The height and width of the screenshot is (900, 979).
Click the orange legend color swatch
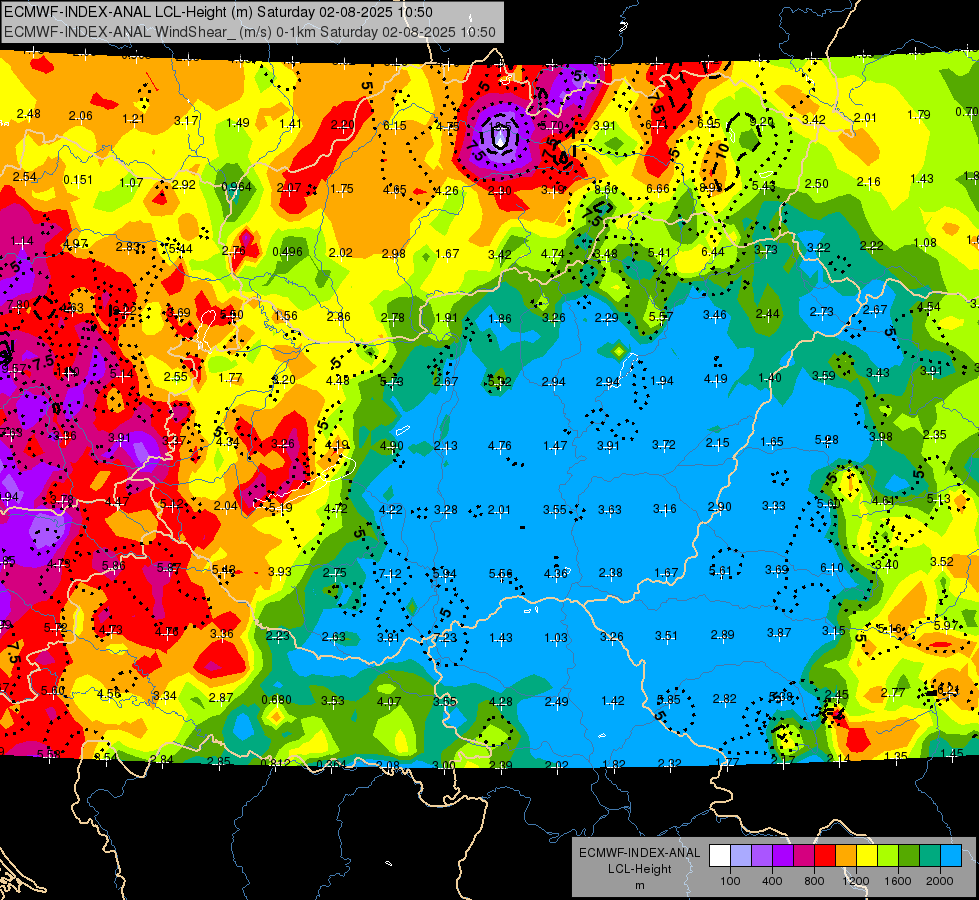(x=846, y=856)
